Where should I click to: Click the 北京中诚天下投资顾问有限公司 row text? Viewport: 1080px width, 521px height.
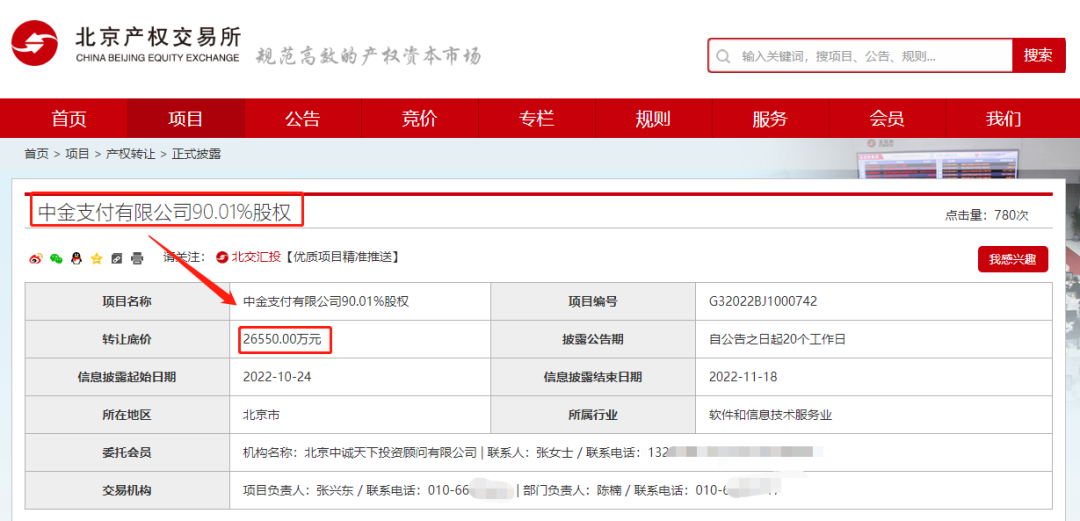(x=390, y=453)
